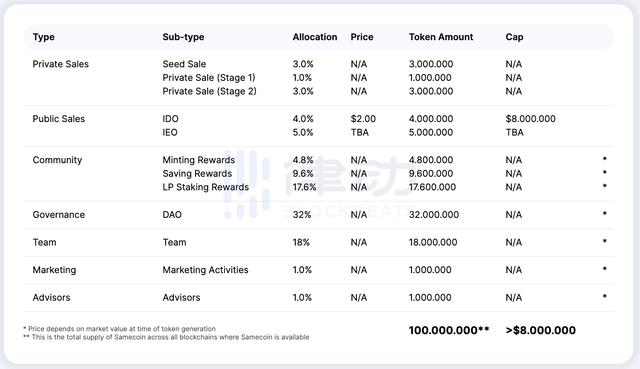Click the Governance type label

(x=58, y=215)
